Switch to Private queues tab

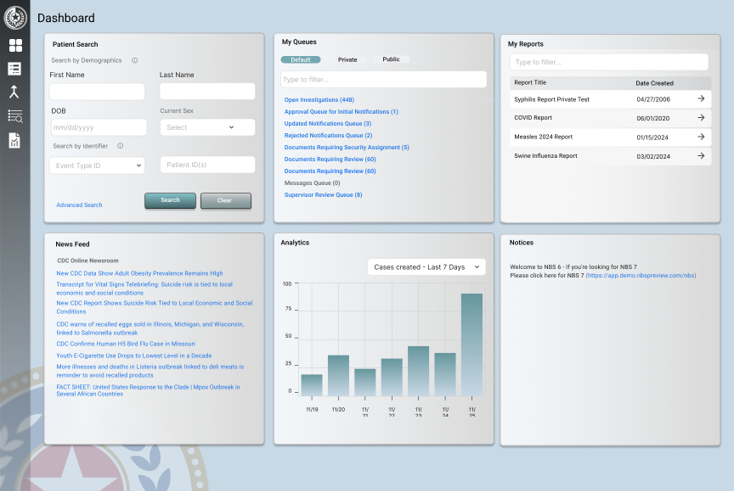(x=347, y=59)
